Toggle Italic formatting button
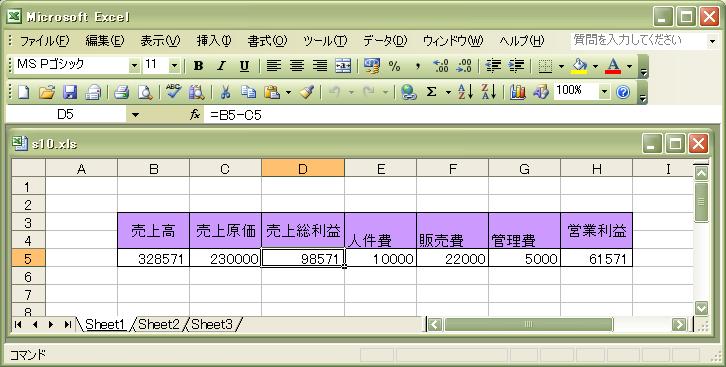The width and height of the screenshot is (726, 367). click(x=221, y=66)
